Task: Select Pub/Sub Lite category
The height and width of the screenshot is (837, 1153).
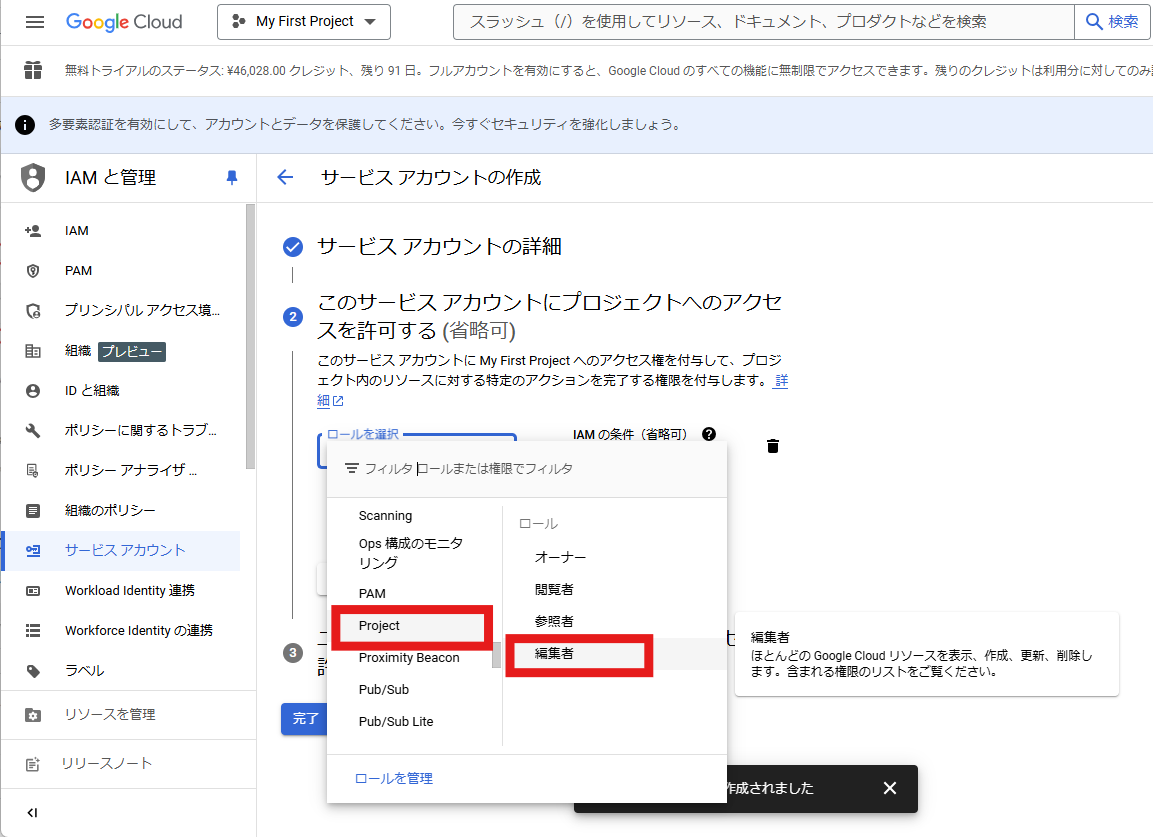Action: click(x=396, y=722)
